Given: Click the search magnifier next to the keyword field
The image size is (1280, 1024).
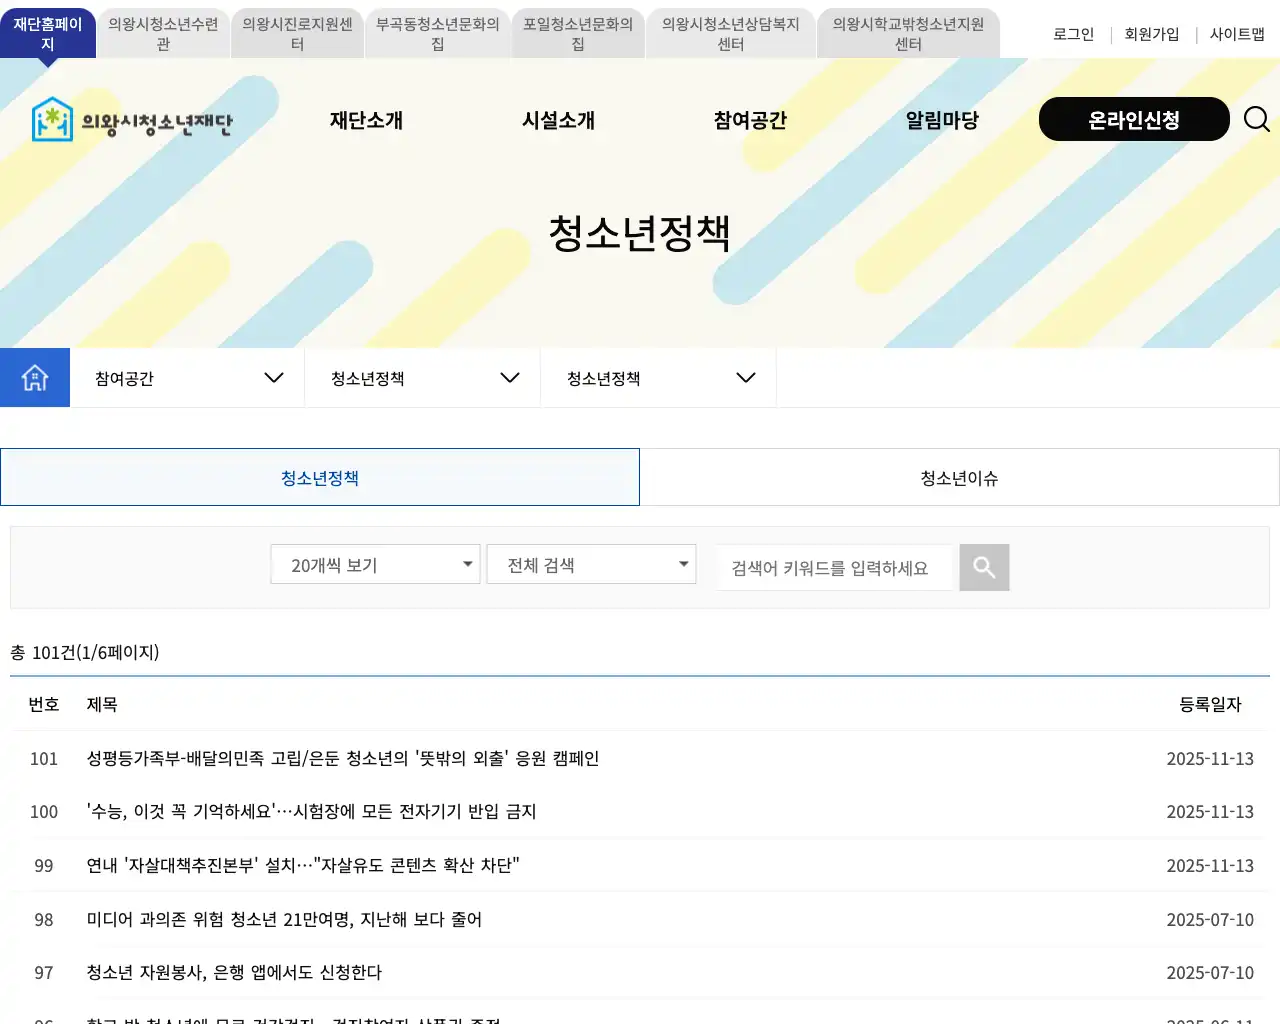Looking at the screenshot, I should coord(983,567).
